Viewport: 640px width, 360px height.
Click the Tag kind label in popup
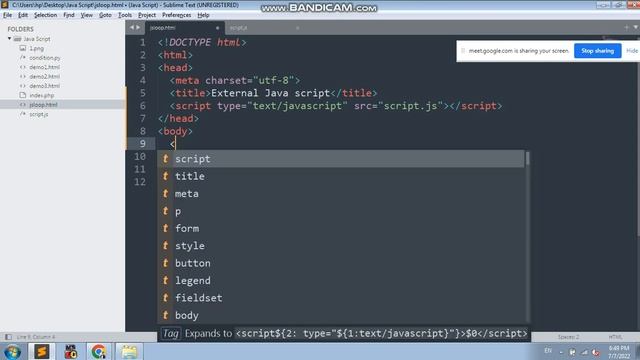(171, 333)
